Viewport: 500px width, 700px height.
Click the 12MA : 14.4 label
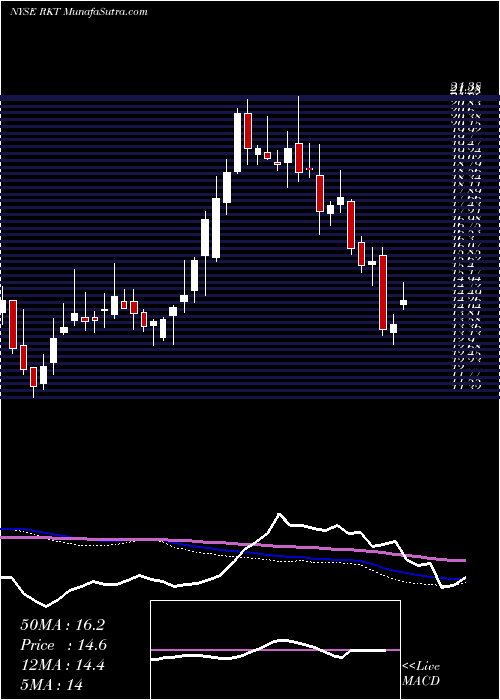click(62, 665)
